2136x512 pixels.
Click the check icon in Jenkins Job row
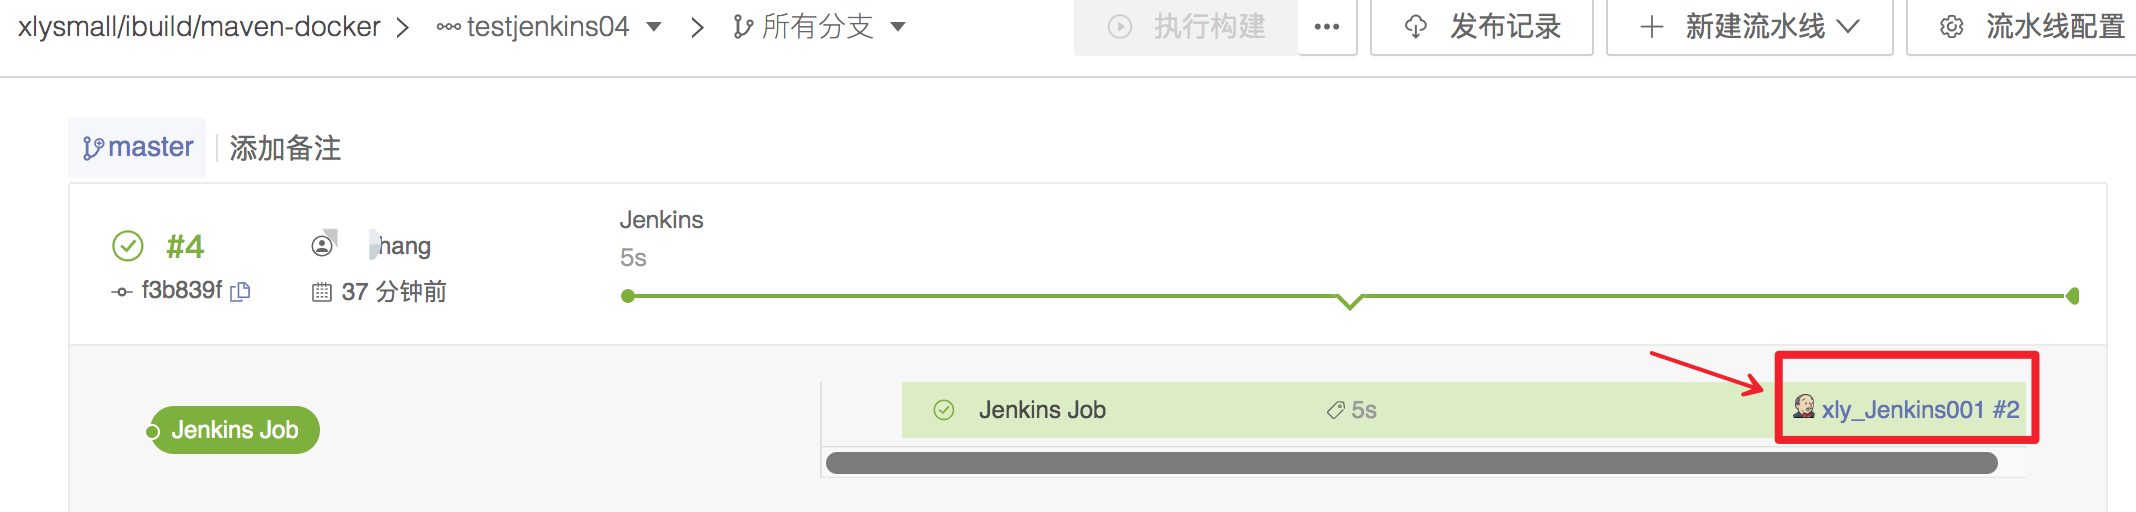pos(944,410)
